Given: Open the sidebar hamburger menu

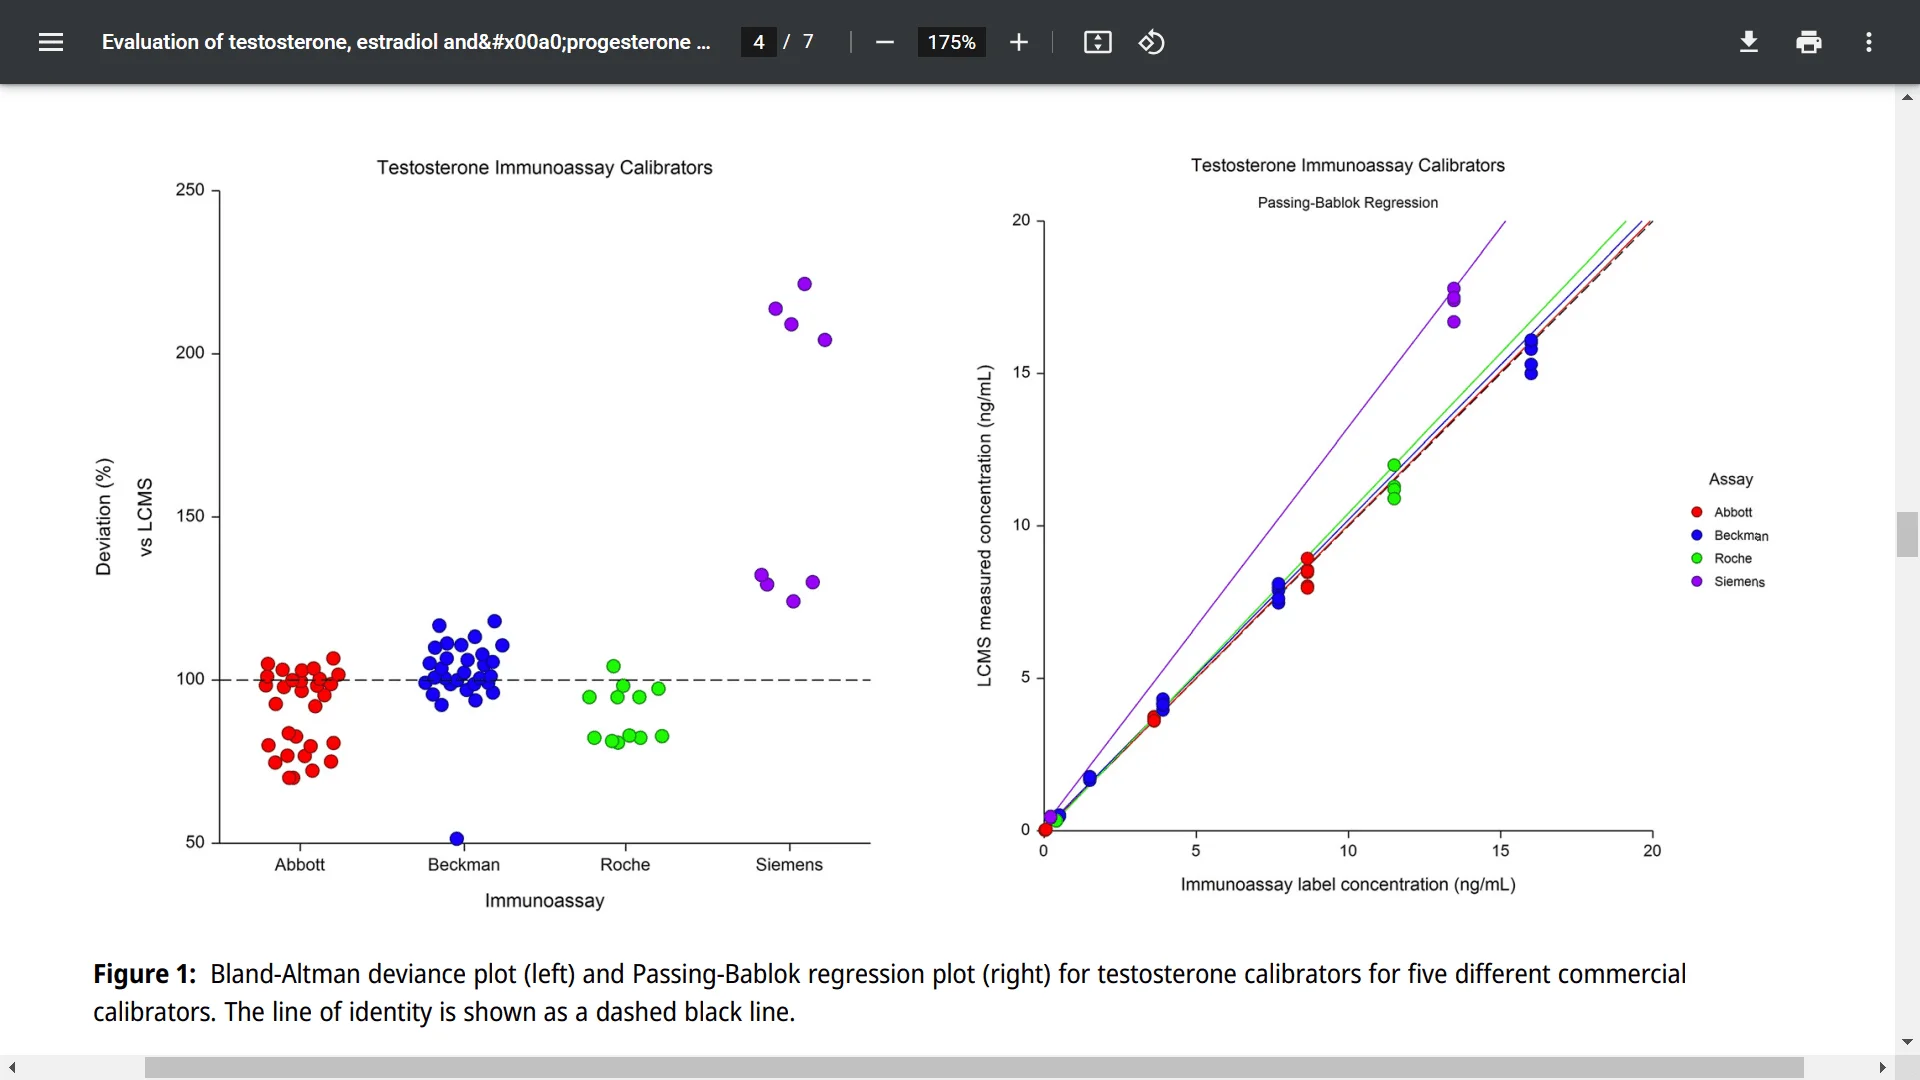Looking at the screenshot, I should point(51,42).
